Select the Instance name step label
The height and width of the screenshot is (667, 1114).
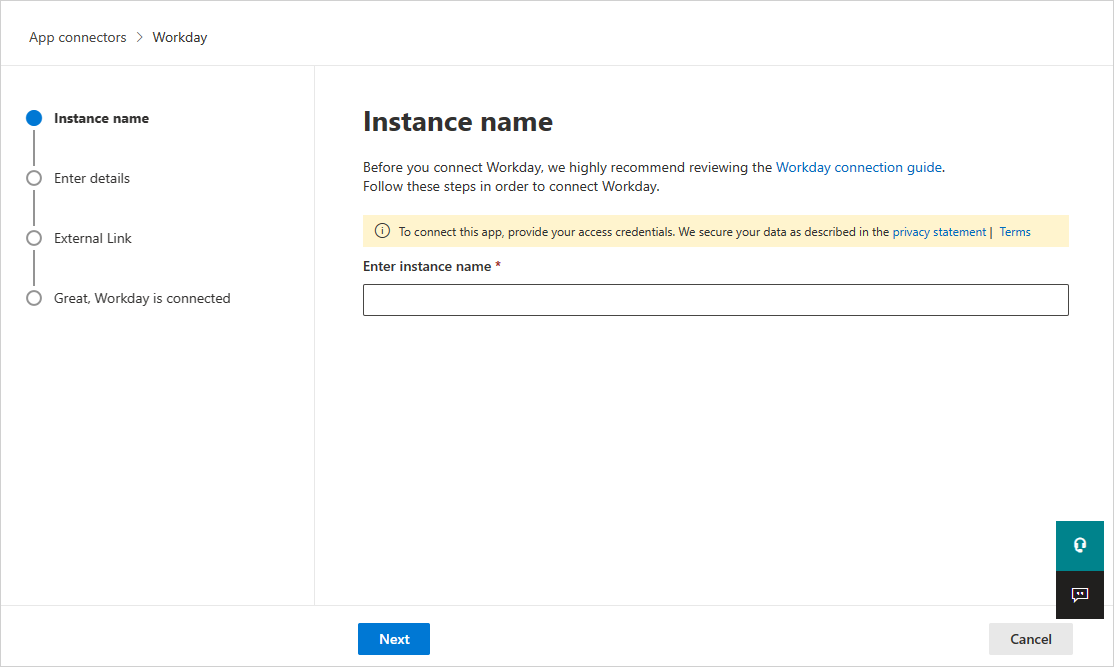[x=101, y=117]
